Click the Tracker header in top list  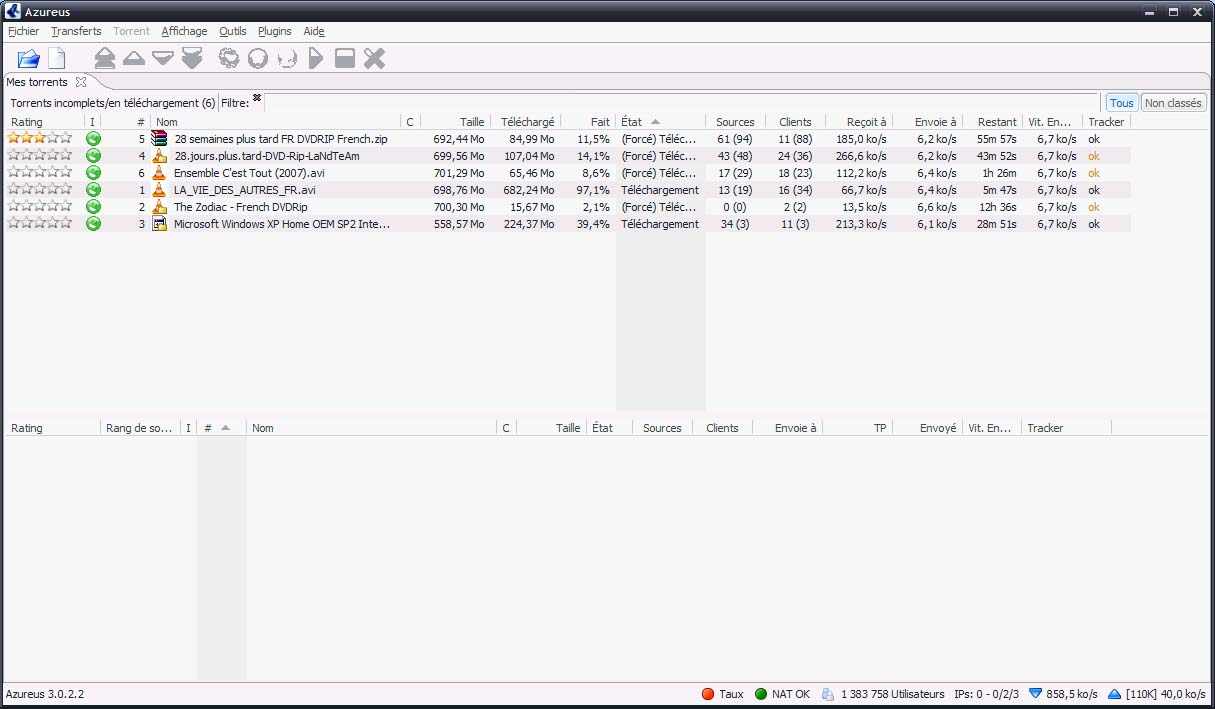point(1106,122)
